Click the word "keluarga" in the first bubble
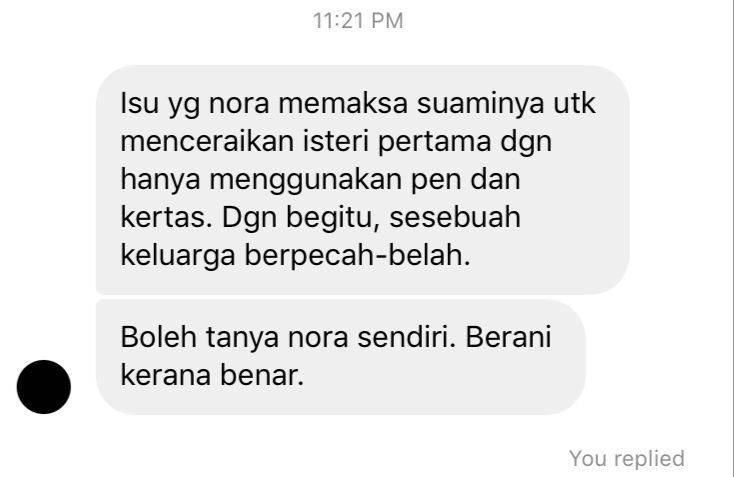Image resolution: width=734 pixels, height=477 pixels. click(178, 256)
